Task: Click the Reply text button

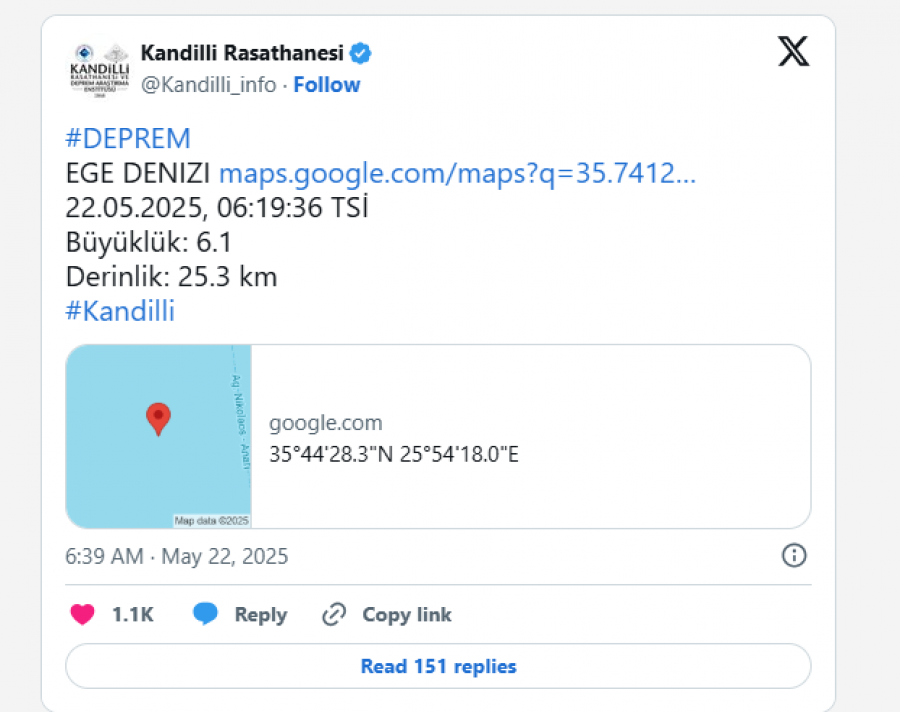Action: 261,614
